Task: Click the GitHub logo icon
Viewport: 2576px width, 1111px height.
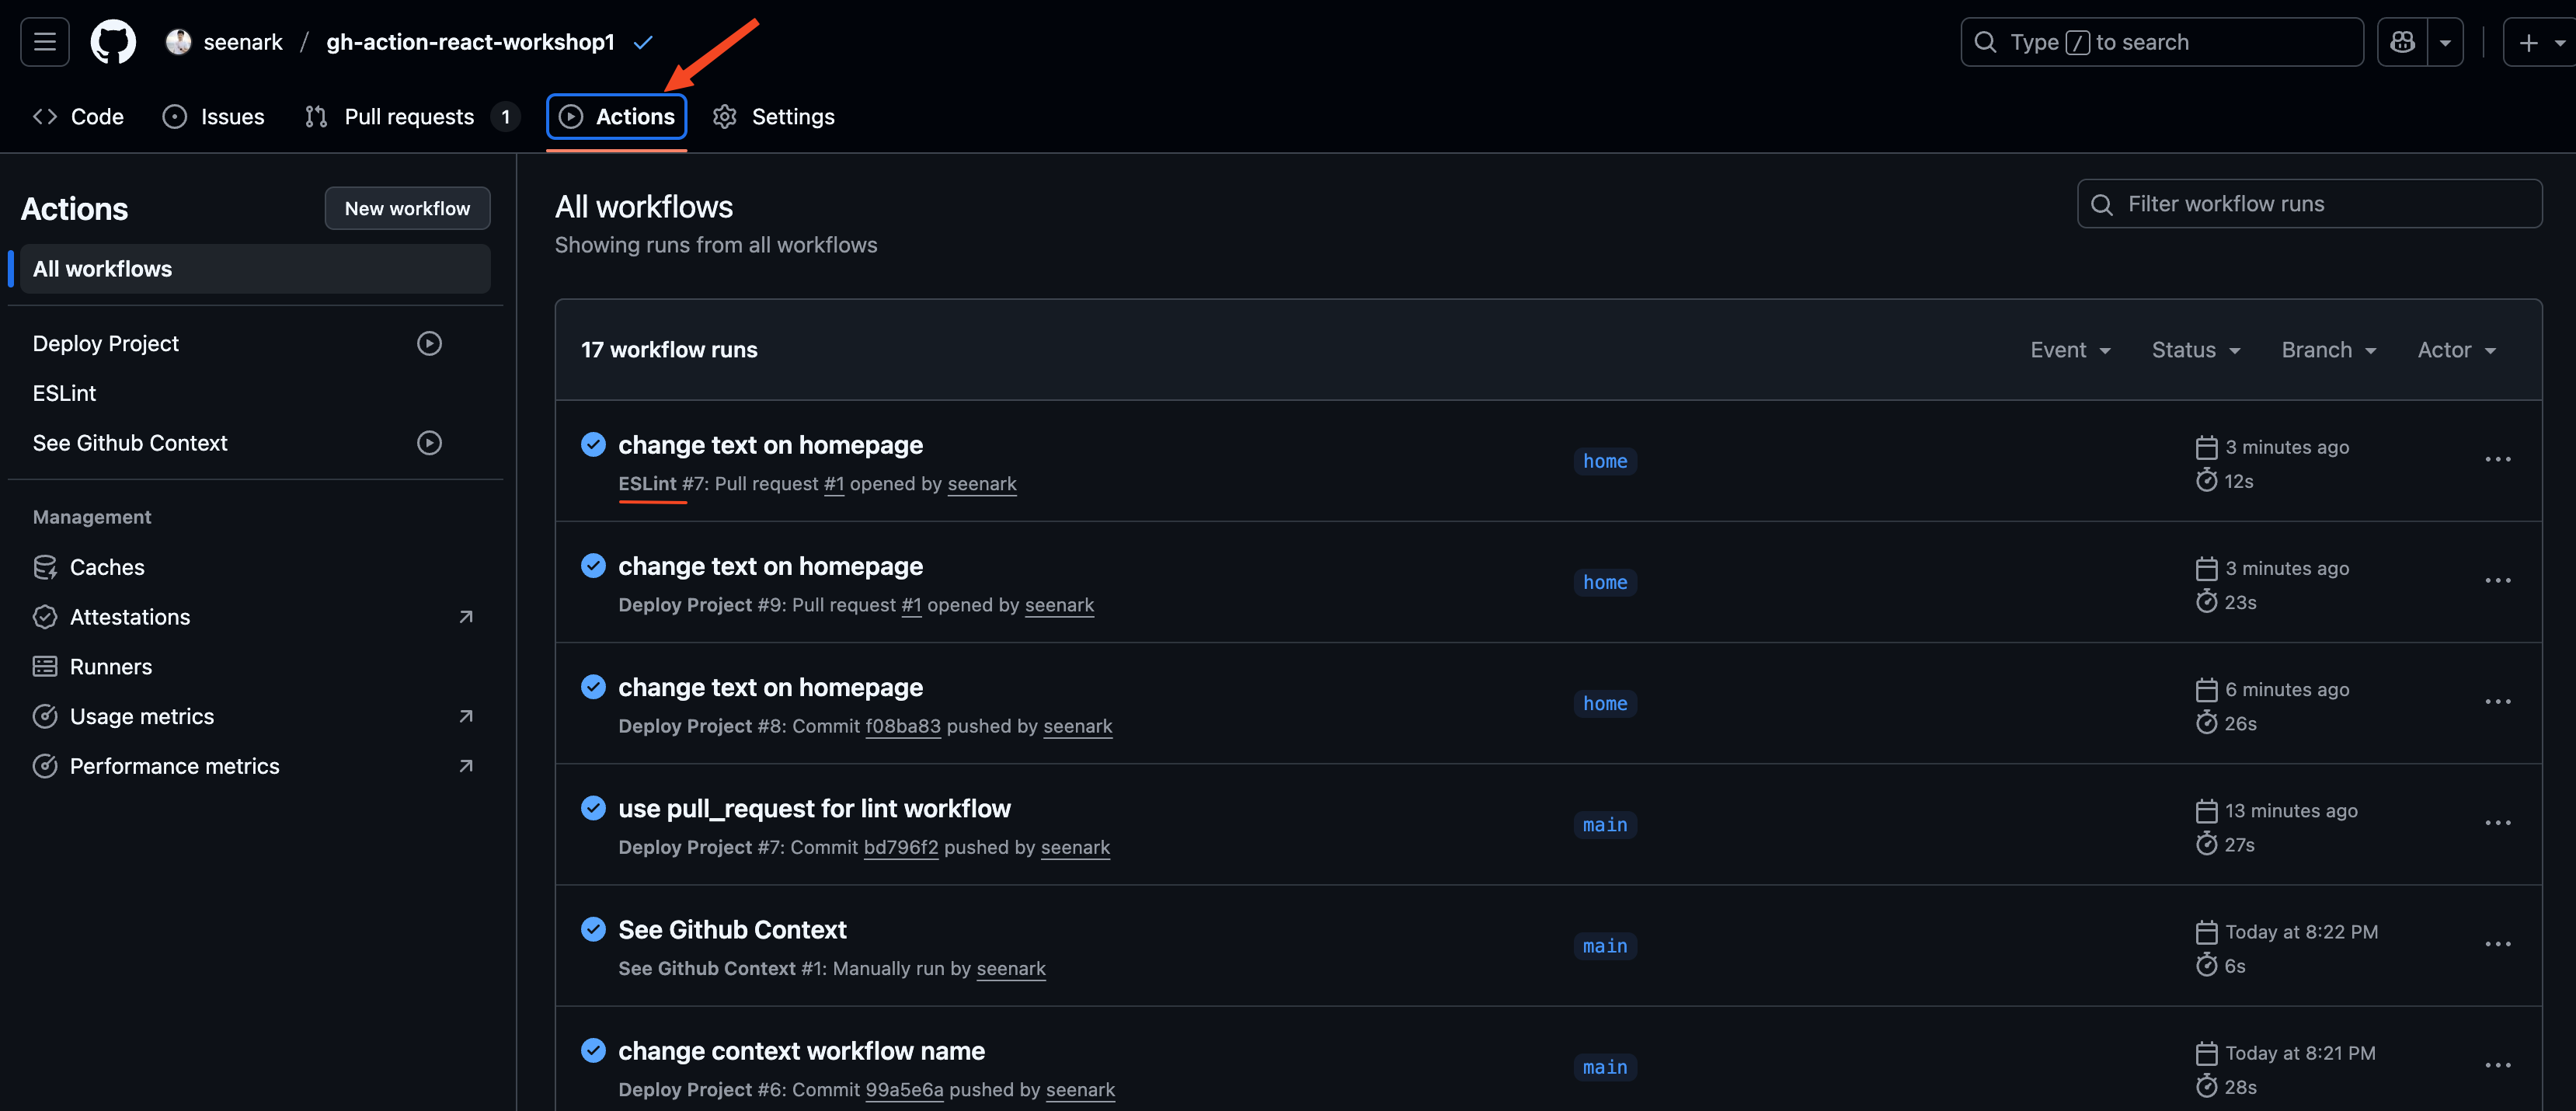Action: [113, 42]
